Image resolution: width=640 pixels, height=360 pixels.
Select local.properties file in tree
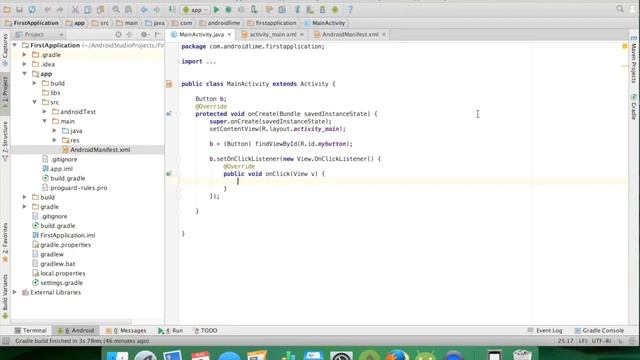59,273
